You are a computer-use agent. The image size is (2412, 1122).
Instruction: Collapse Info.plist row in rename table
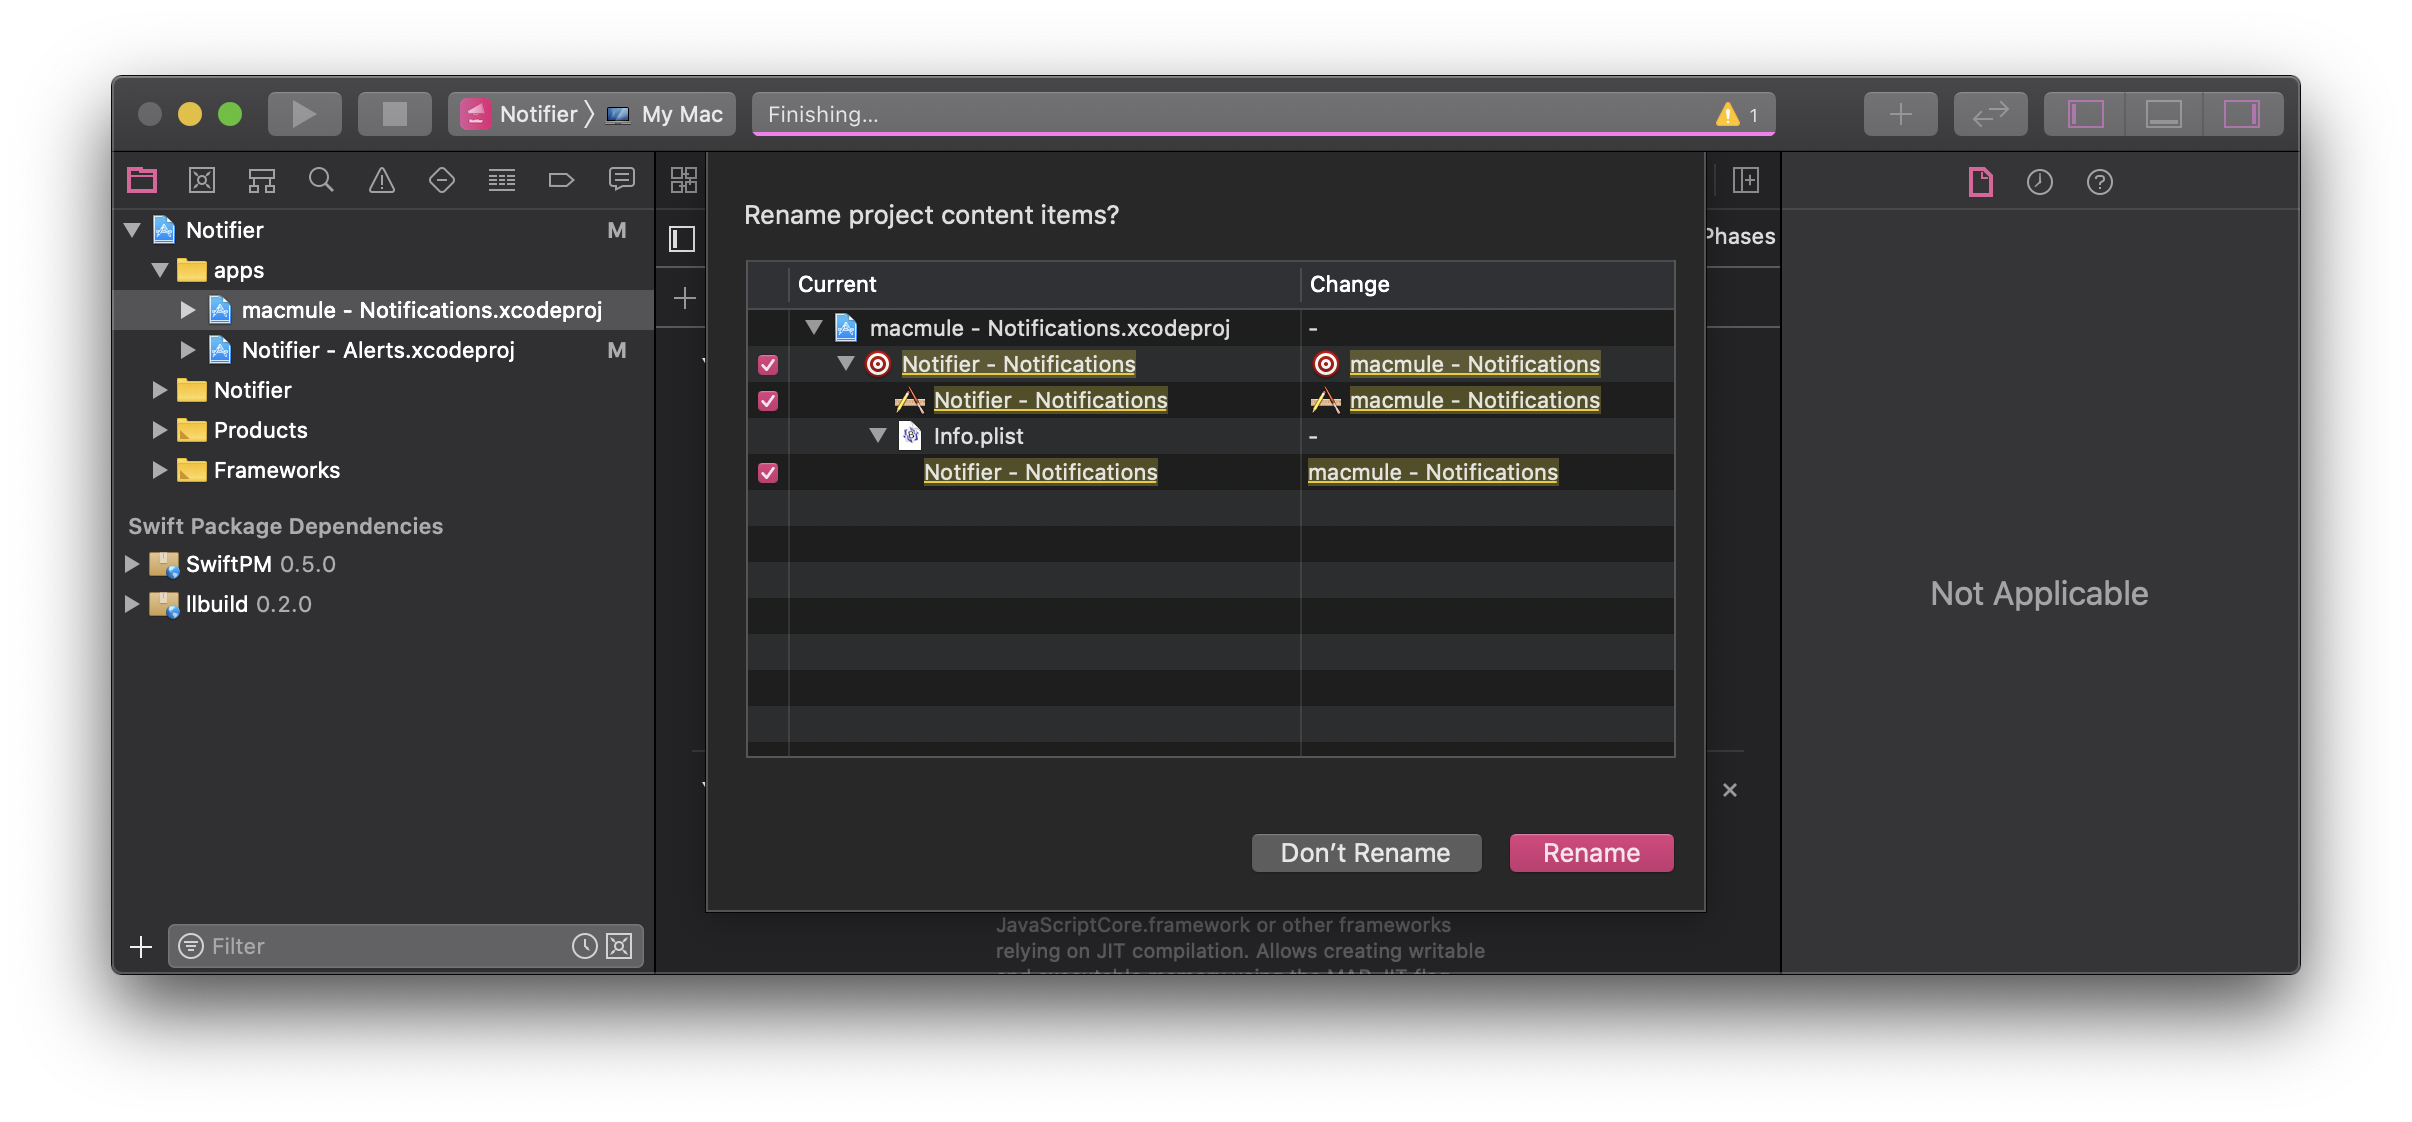tap(878, 436)
